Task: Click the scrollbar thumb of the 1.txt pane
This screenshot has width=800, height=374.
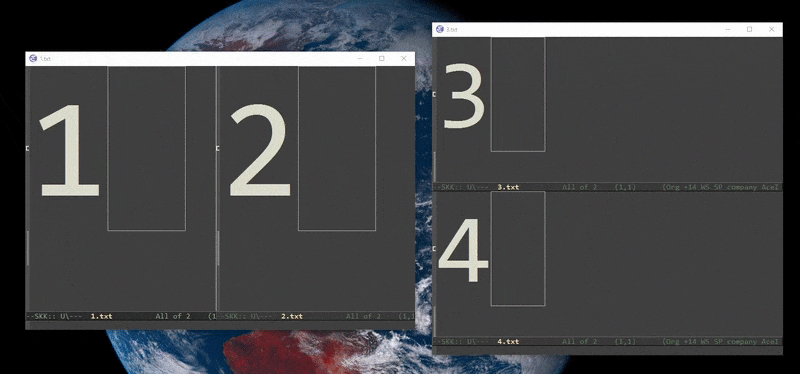Action: pyautogui.click(x=28, y=248)
